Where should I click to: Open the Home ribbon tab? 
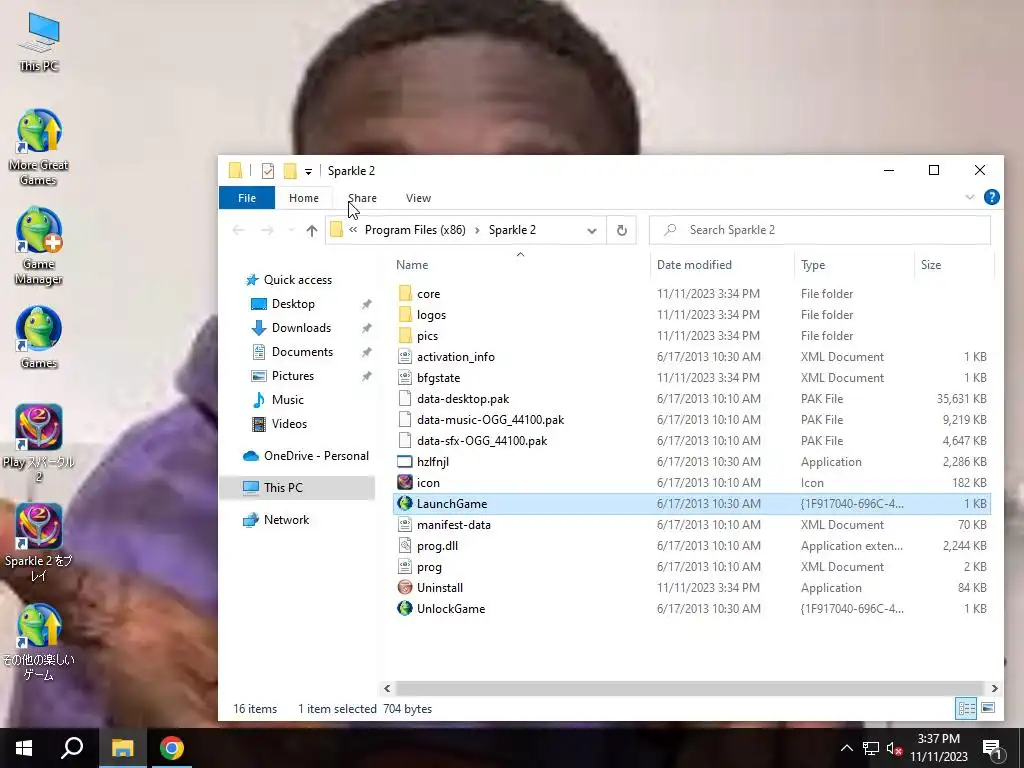pos(304,198)
